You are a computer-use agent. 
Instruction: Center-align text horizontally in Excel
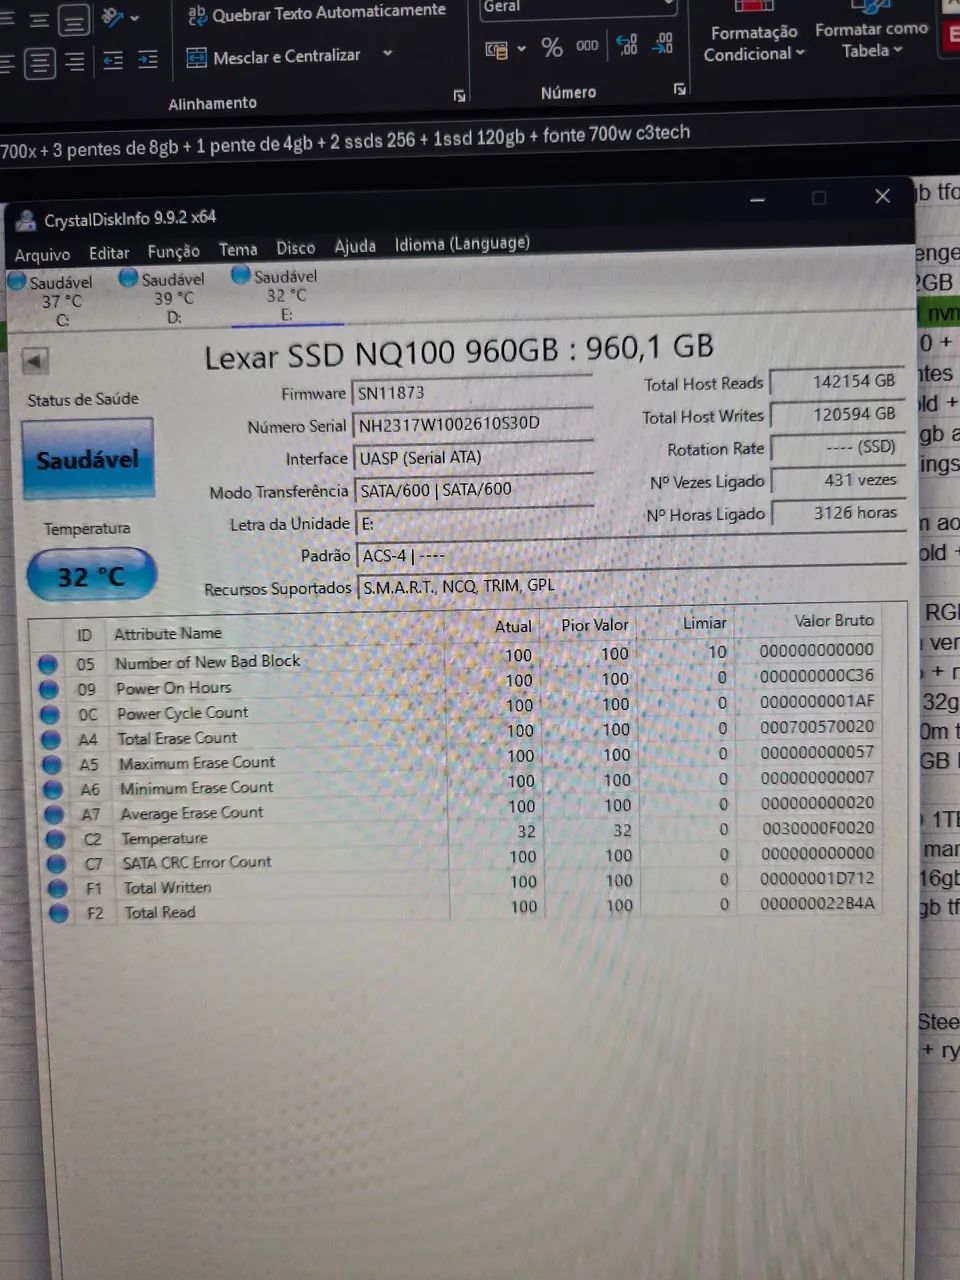click(x=39, y=64)
